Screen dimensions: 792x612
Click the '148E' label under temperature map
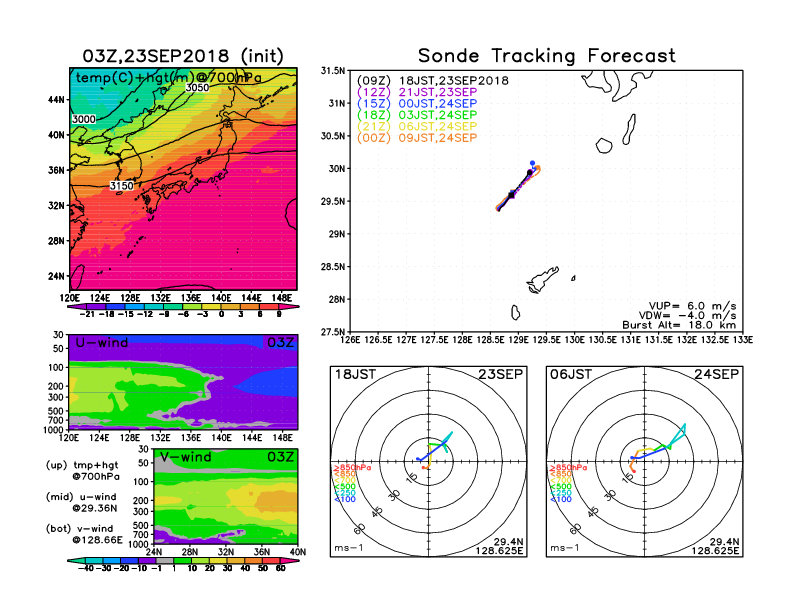pyautogui.click(x=282, y=298)
